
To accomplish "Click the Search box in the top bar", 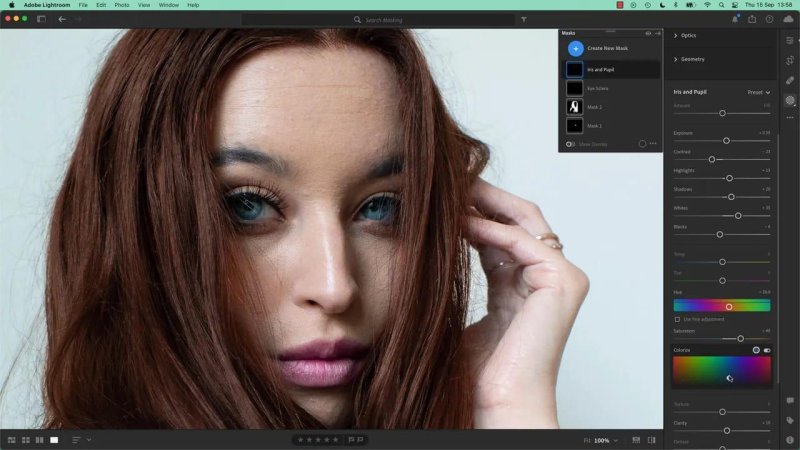I will point(378,20).
